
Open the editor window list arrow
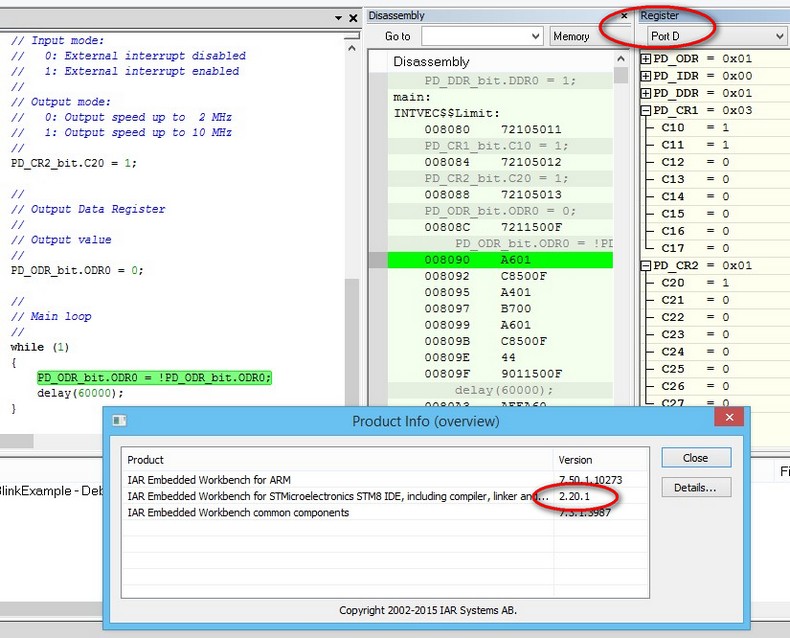point(337,19)
